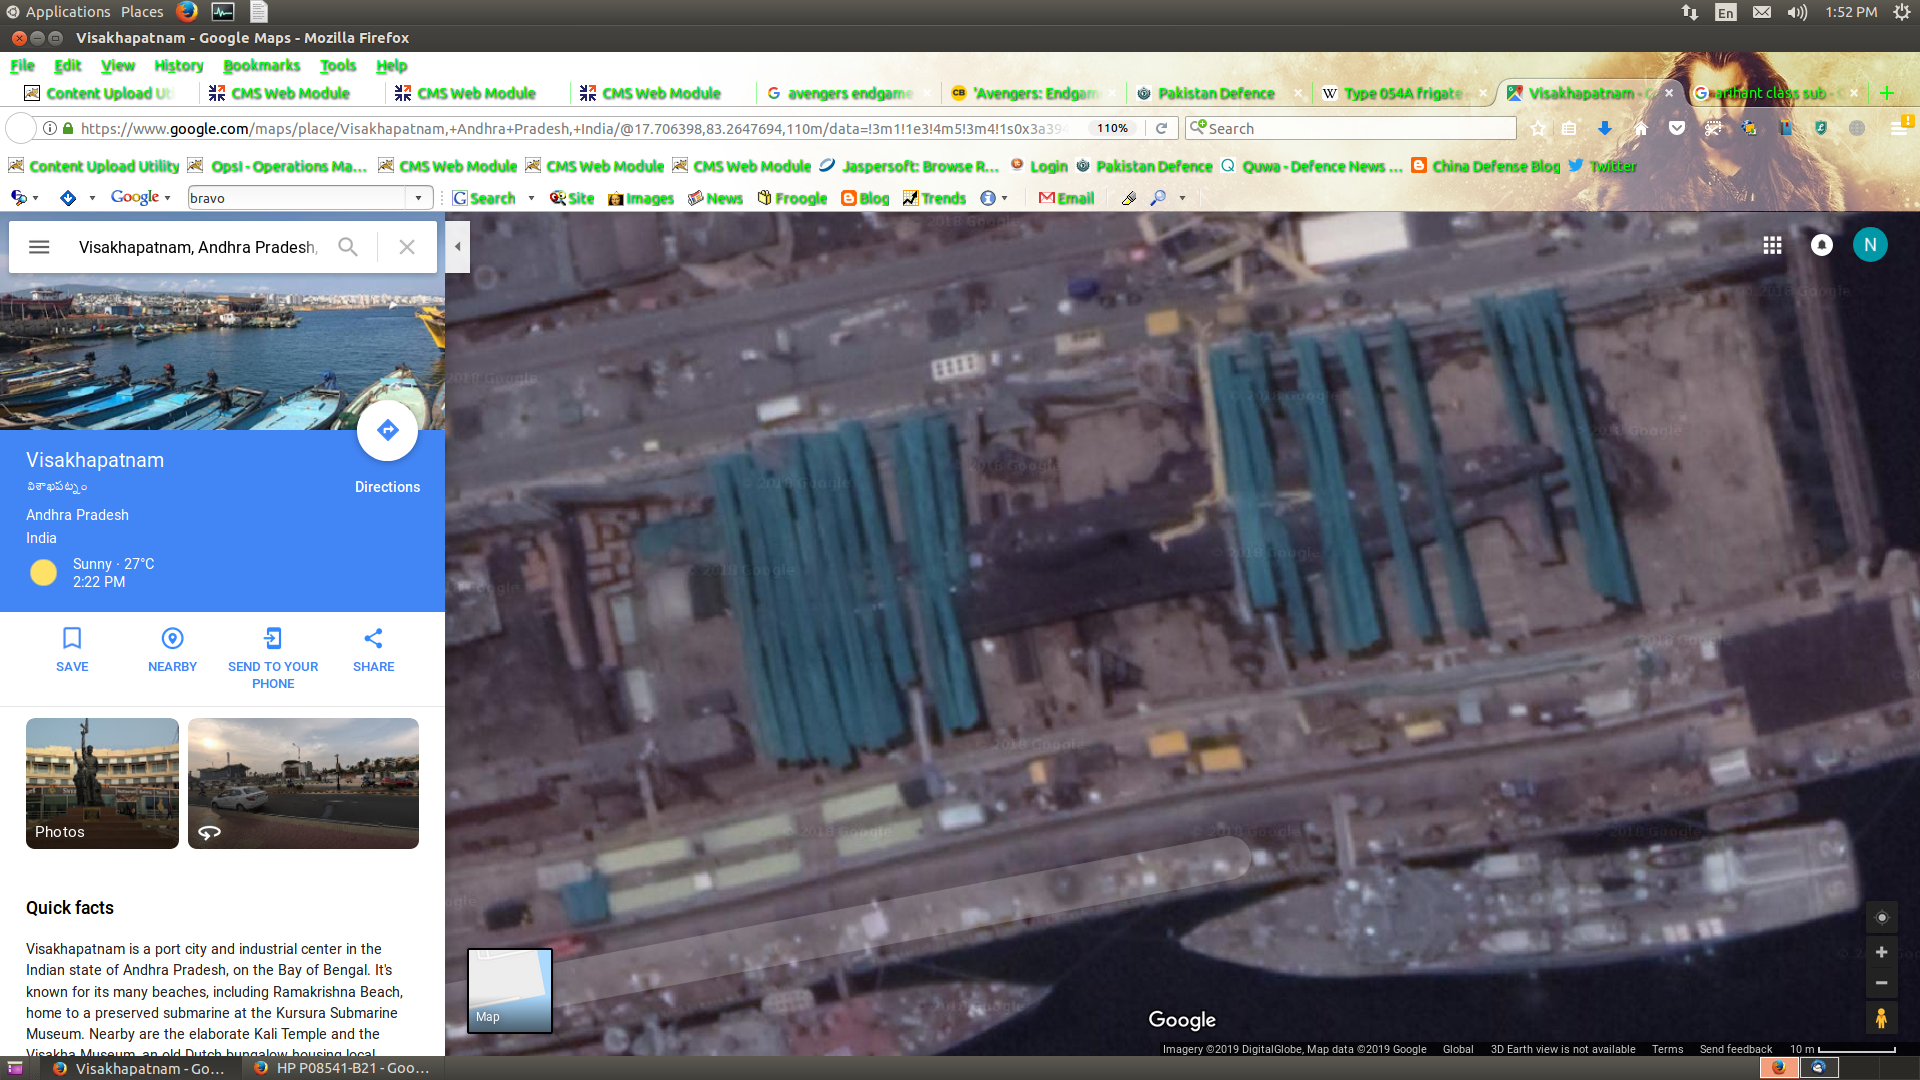Go to Firefox home page

pos(1640,128)
